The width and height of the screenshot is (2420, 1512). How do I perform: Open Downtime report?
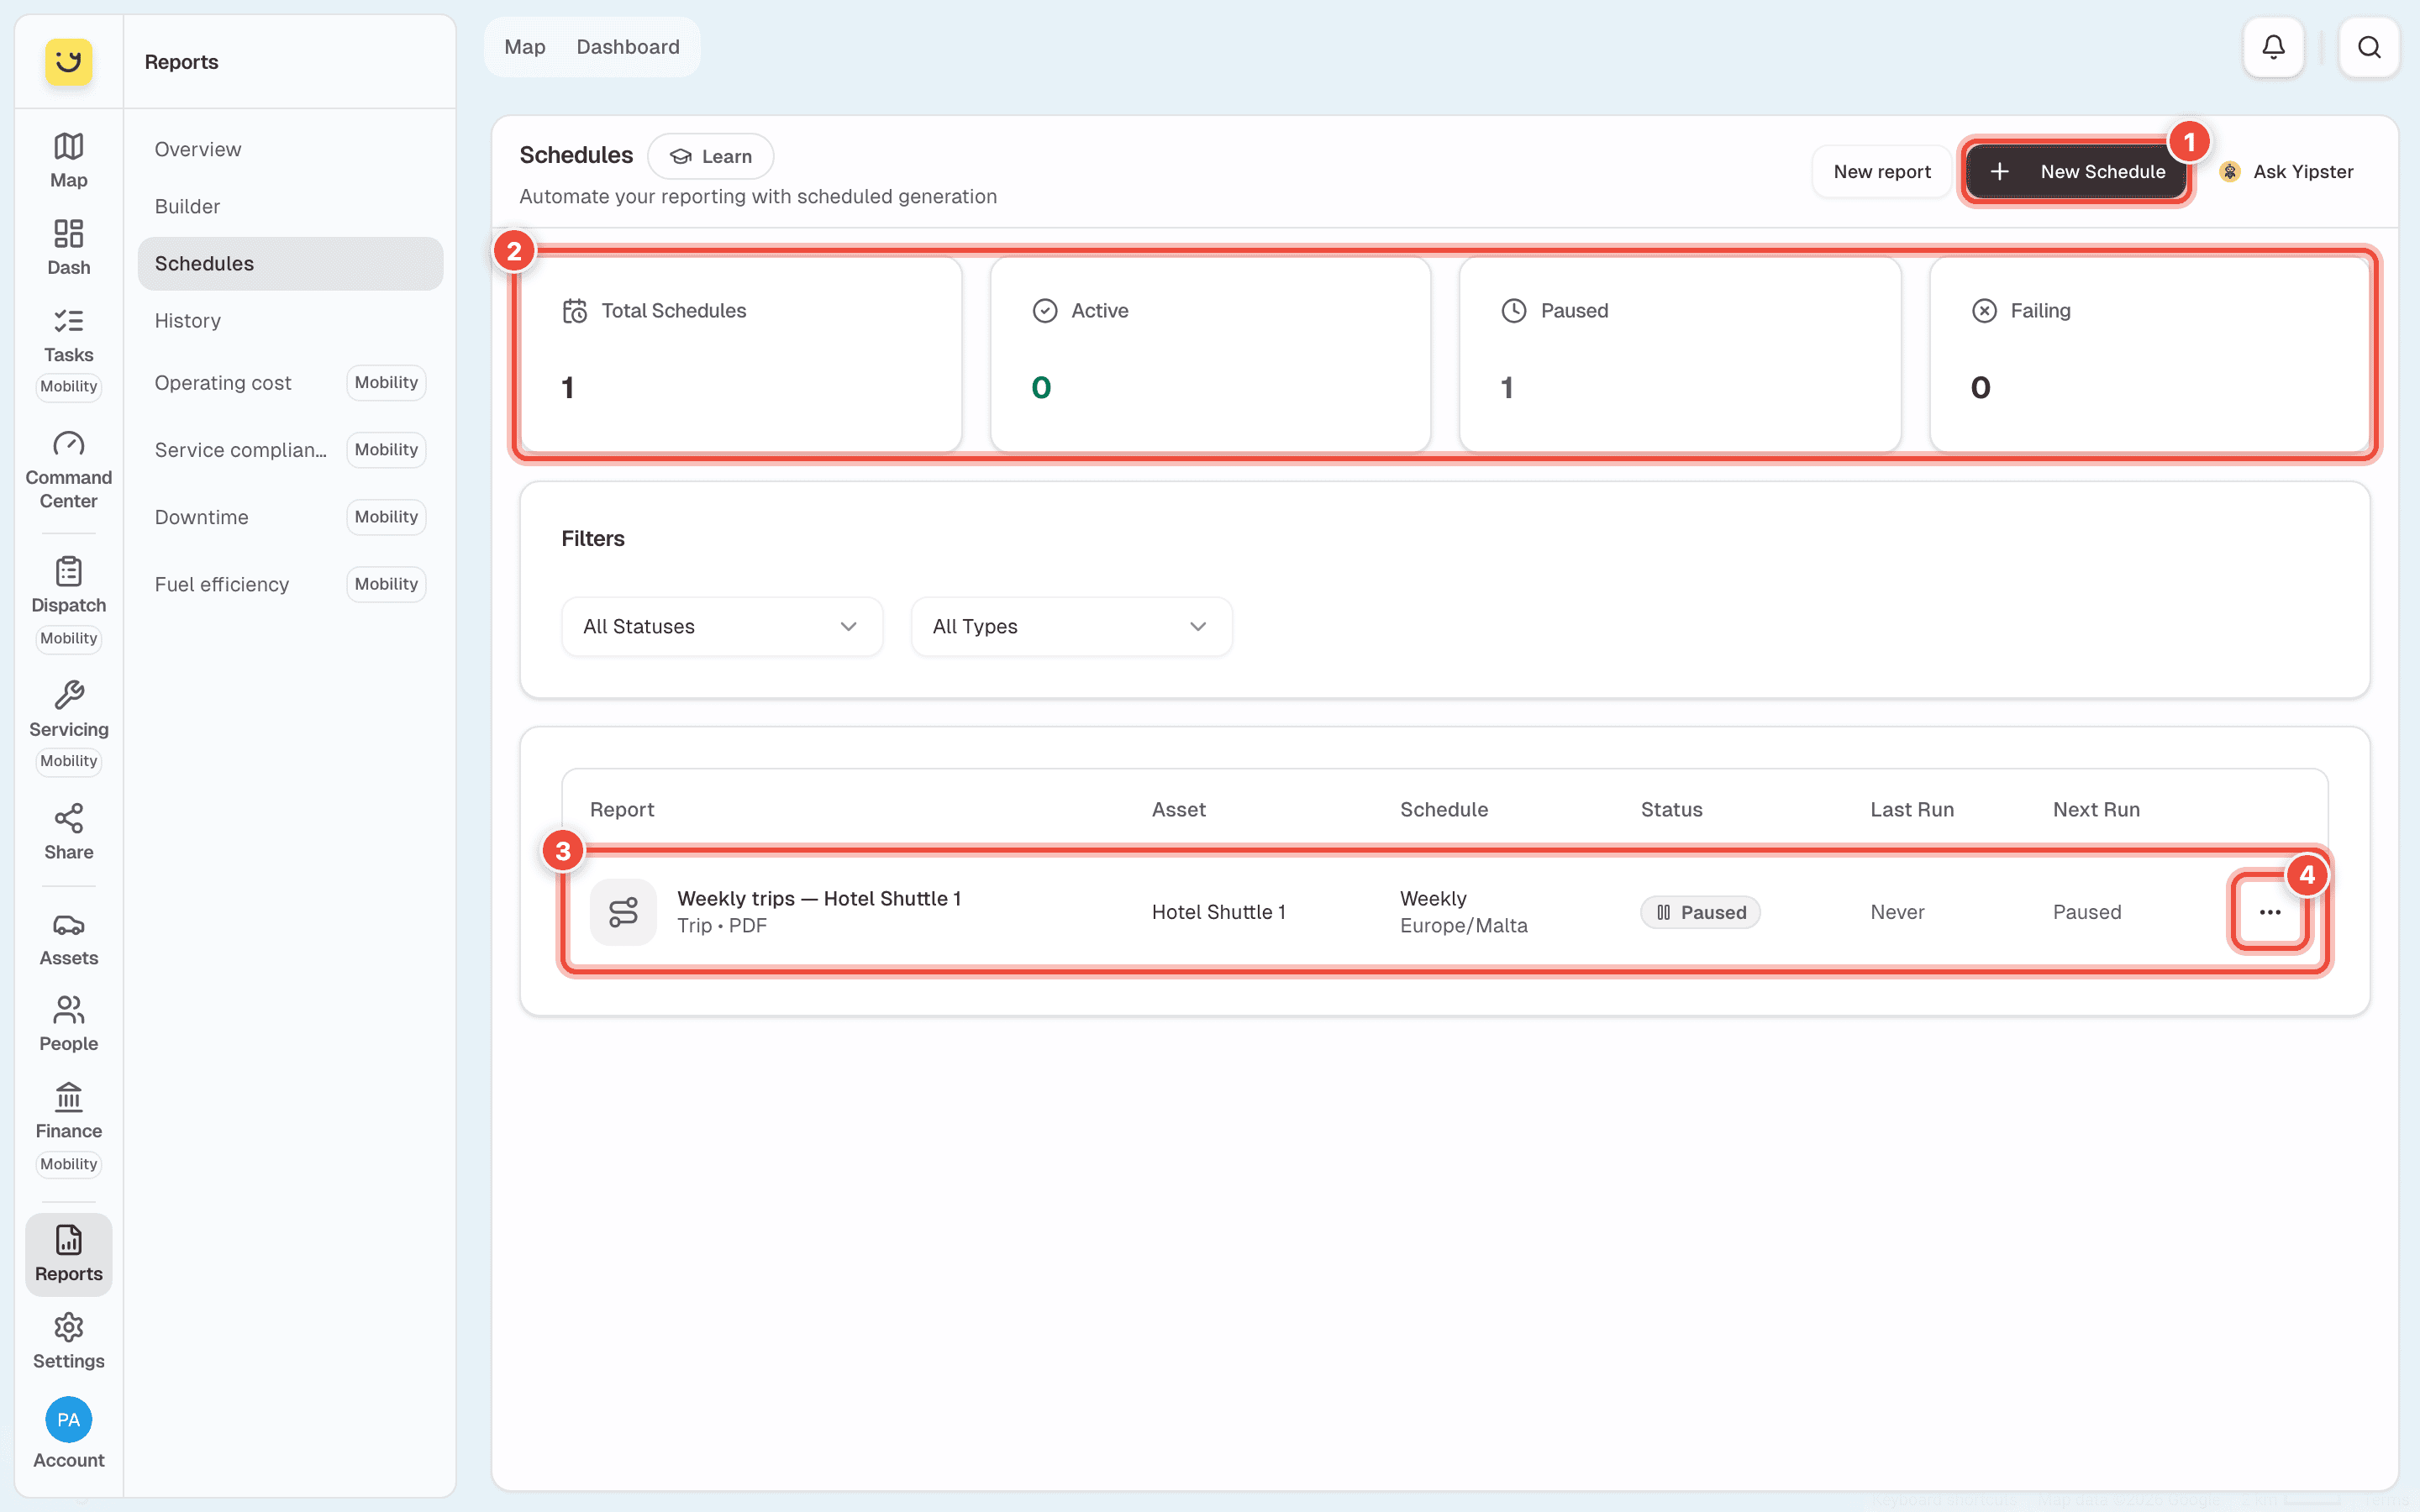[x=290, y=517]
